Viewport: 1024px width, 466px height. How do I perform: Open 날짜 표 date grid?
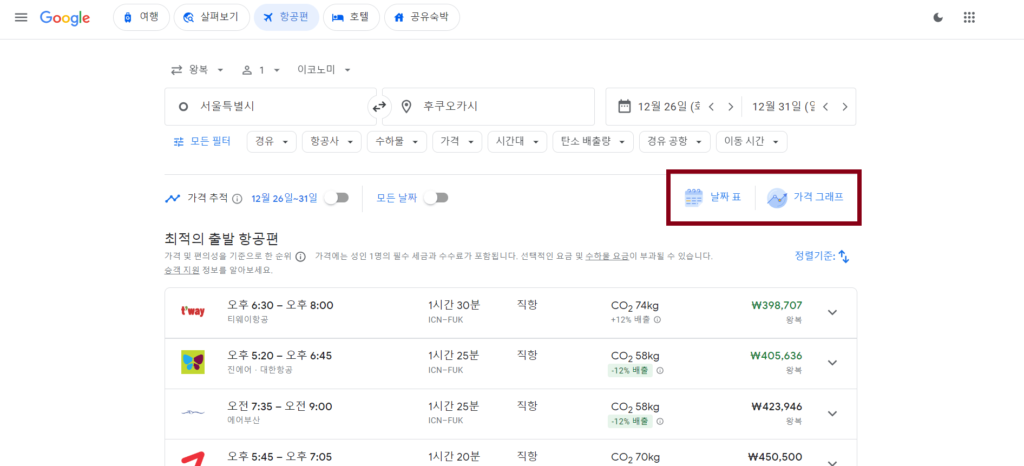[x=713, y=197]
